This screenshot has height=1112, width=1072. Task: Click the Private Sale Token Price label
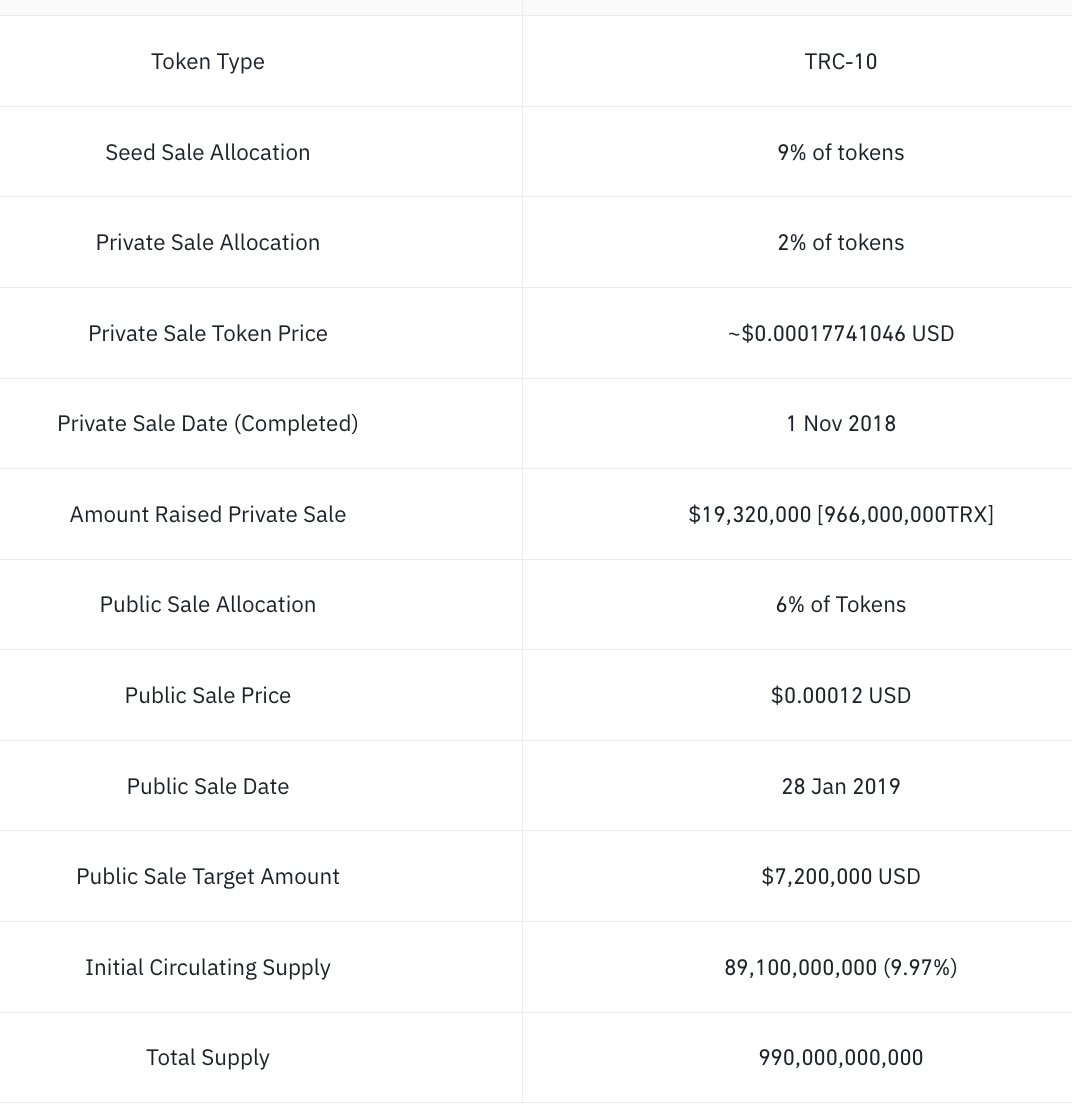point(208,333)
